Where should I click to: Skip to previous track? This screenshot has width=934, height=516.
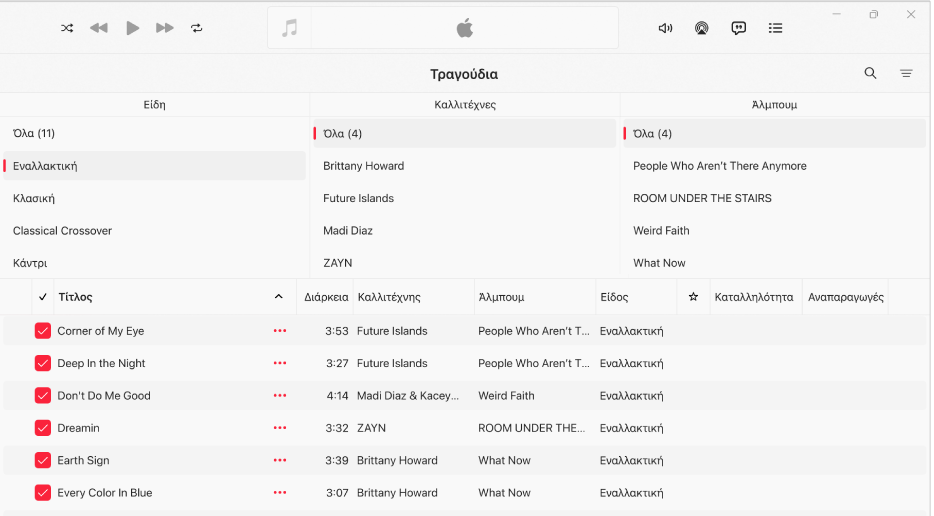tap(99, 28)
